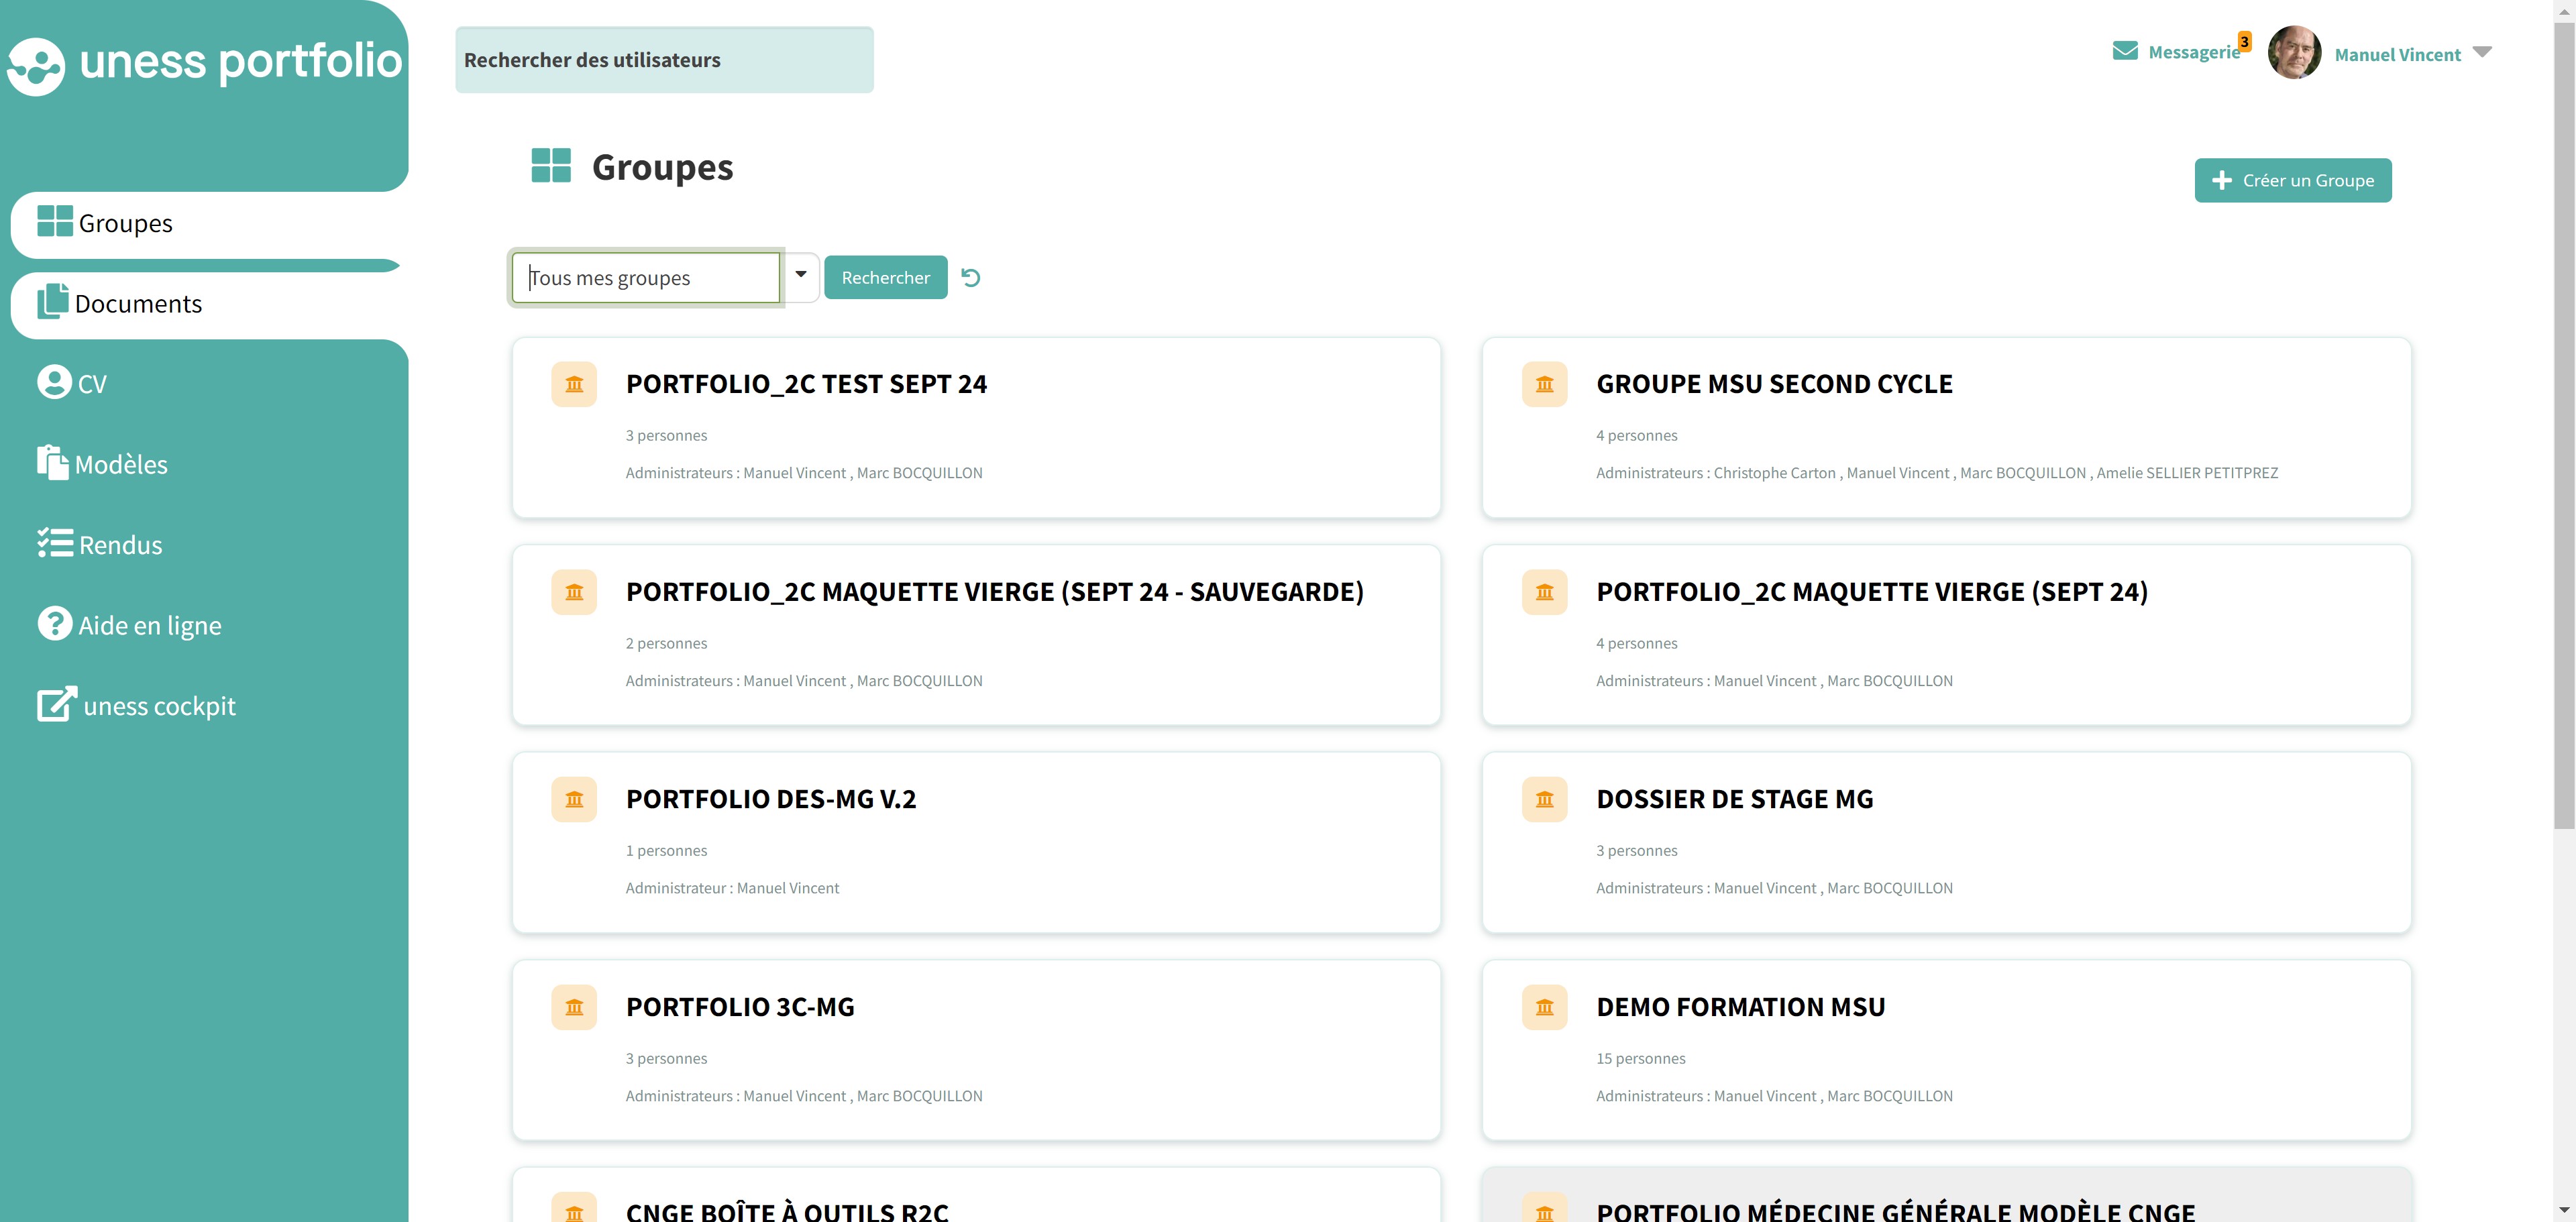2576x1222 pixels.
Task: Click the Messagerie envelope icon
Action: (x=2125, y=51)
